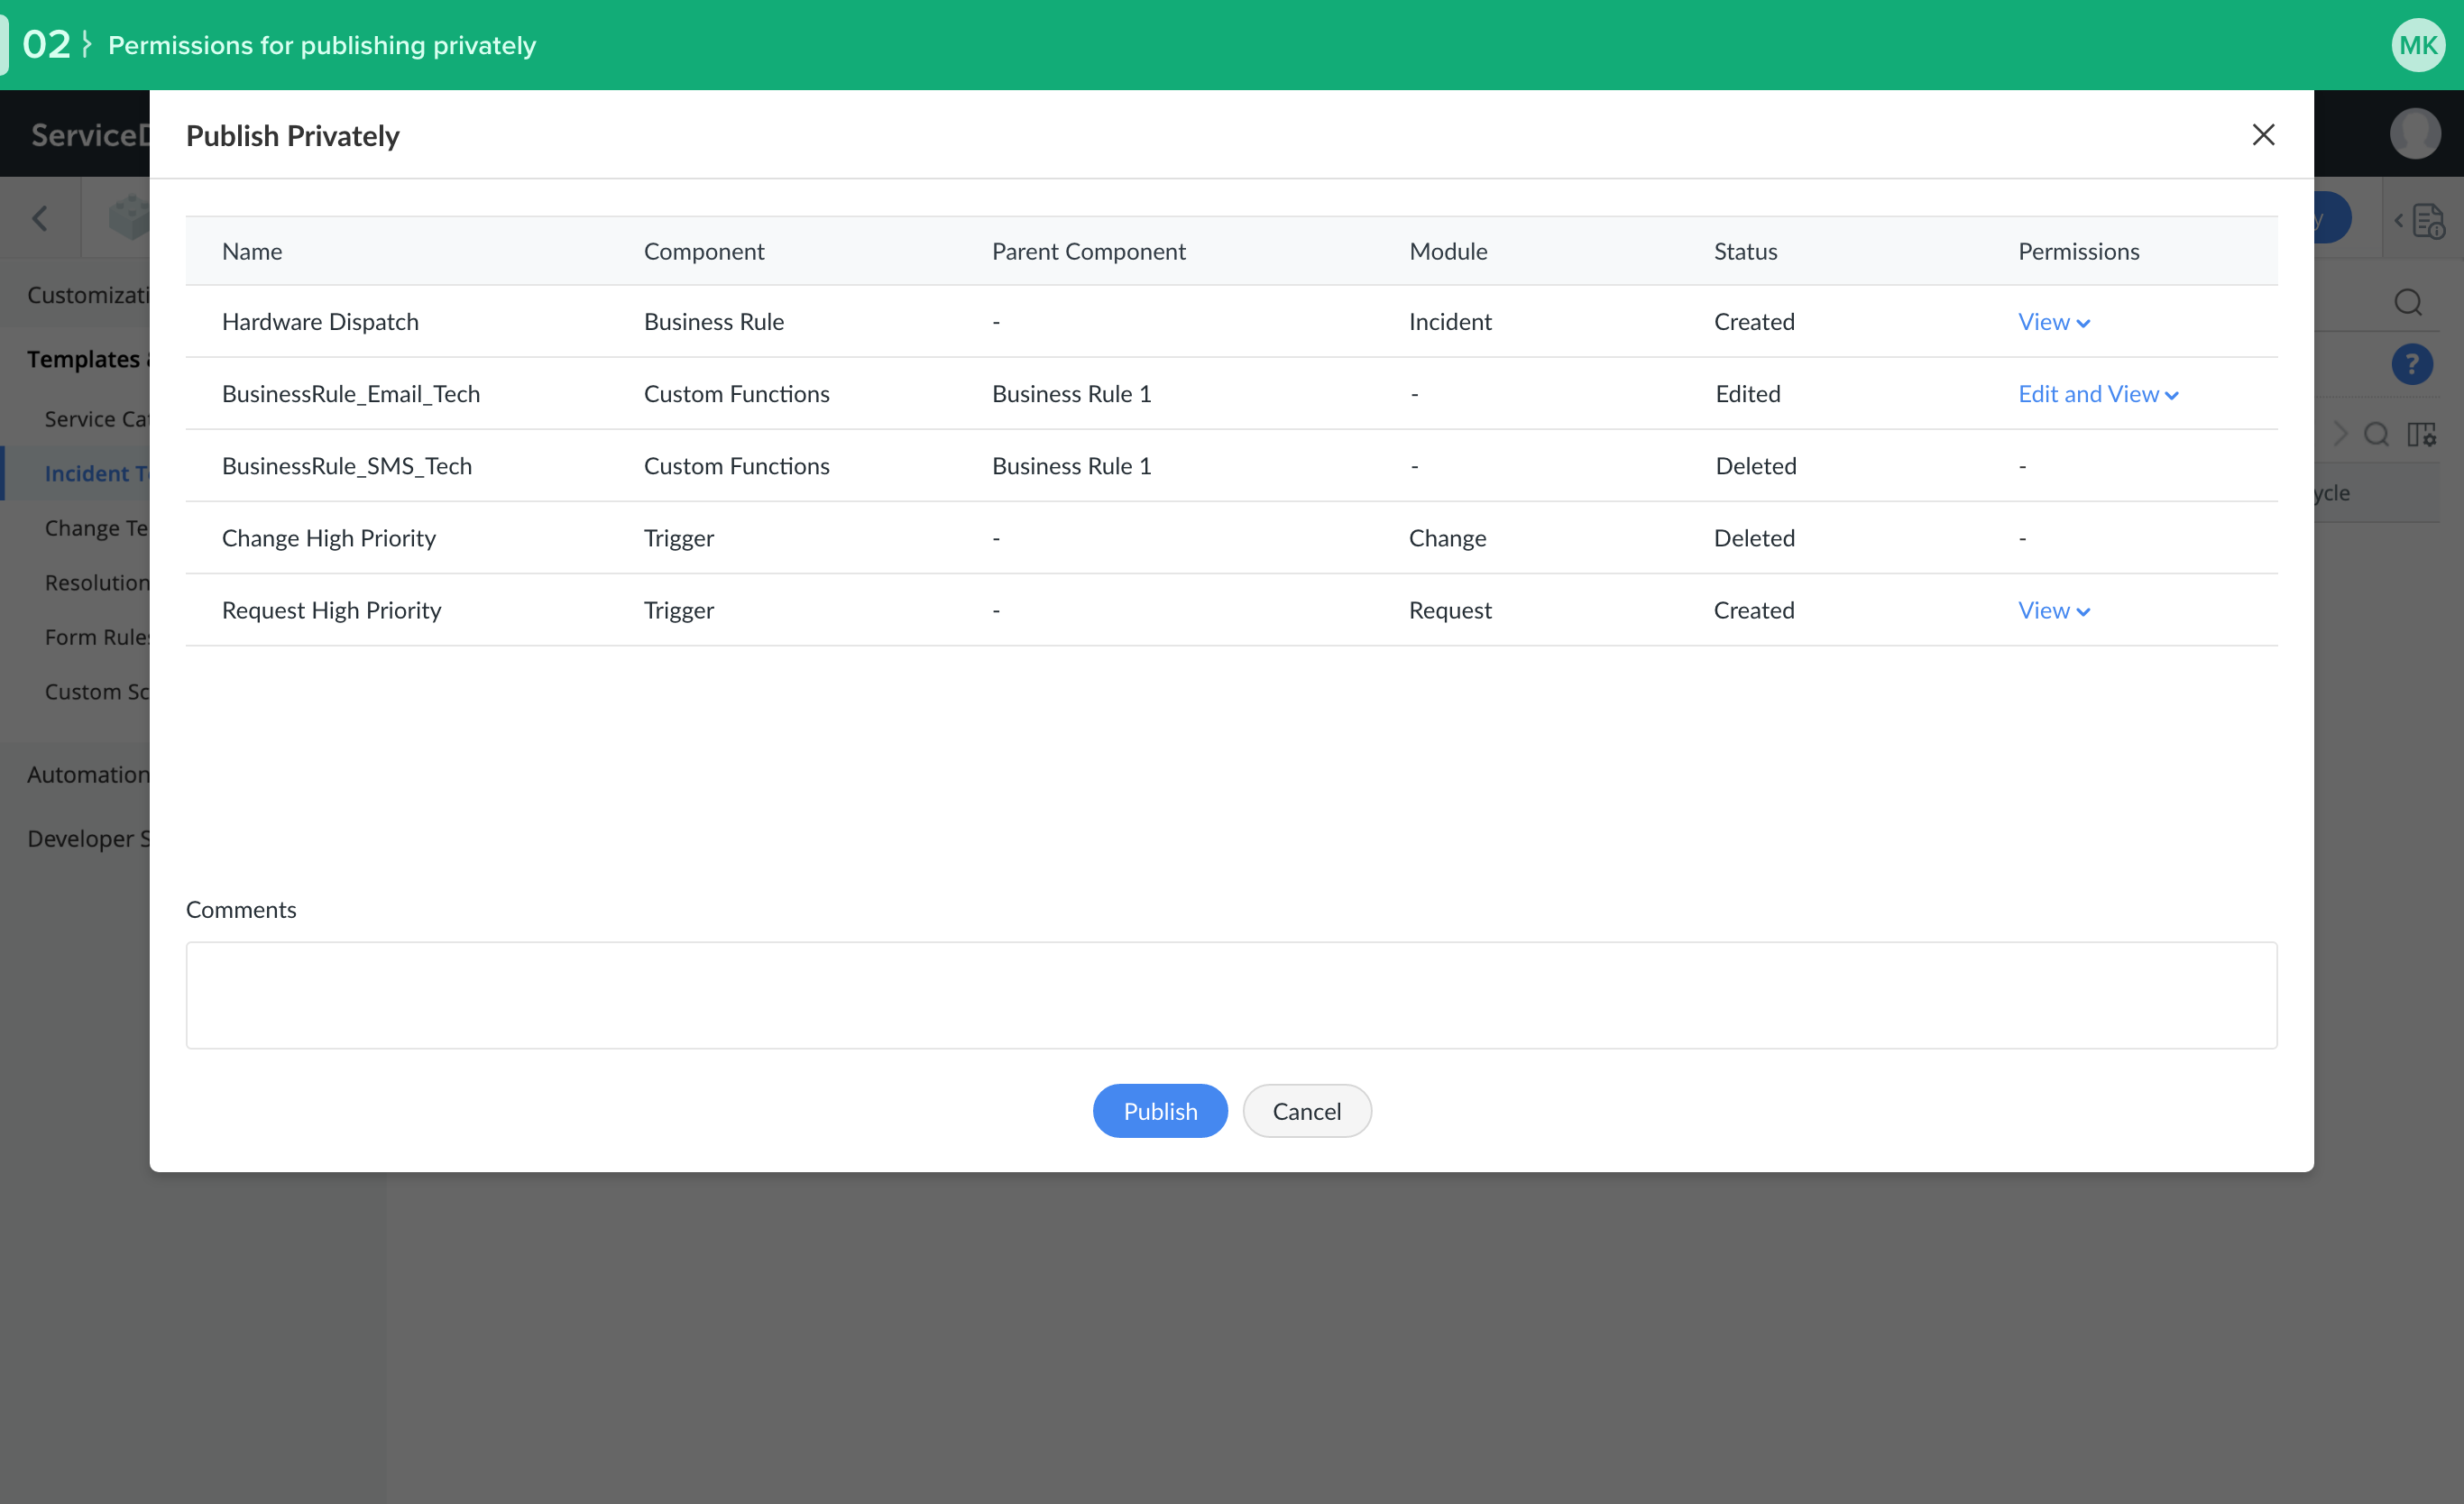
Task: Click inside the Comments text box
Action: (x=1232, y=995)
